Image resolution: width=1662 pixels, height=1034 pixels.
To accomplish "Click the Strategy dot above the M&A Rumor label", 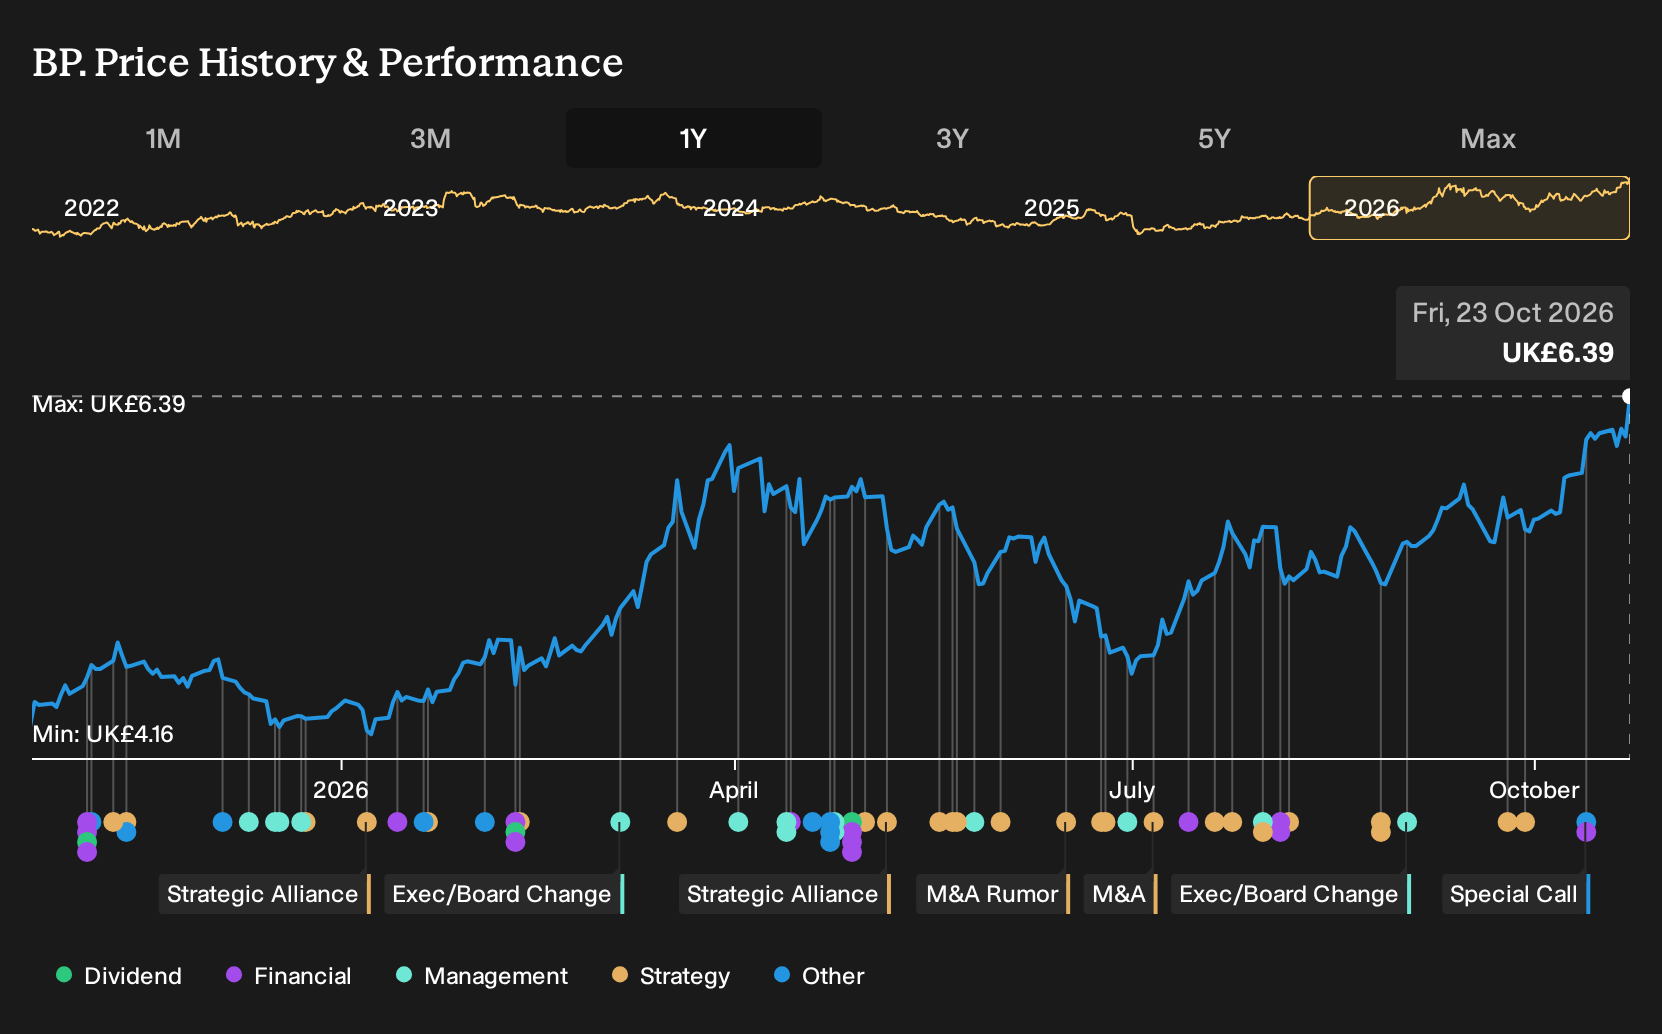I will 1066,822.
